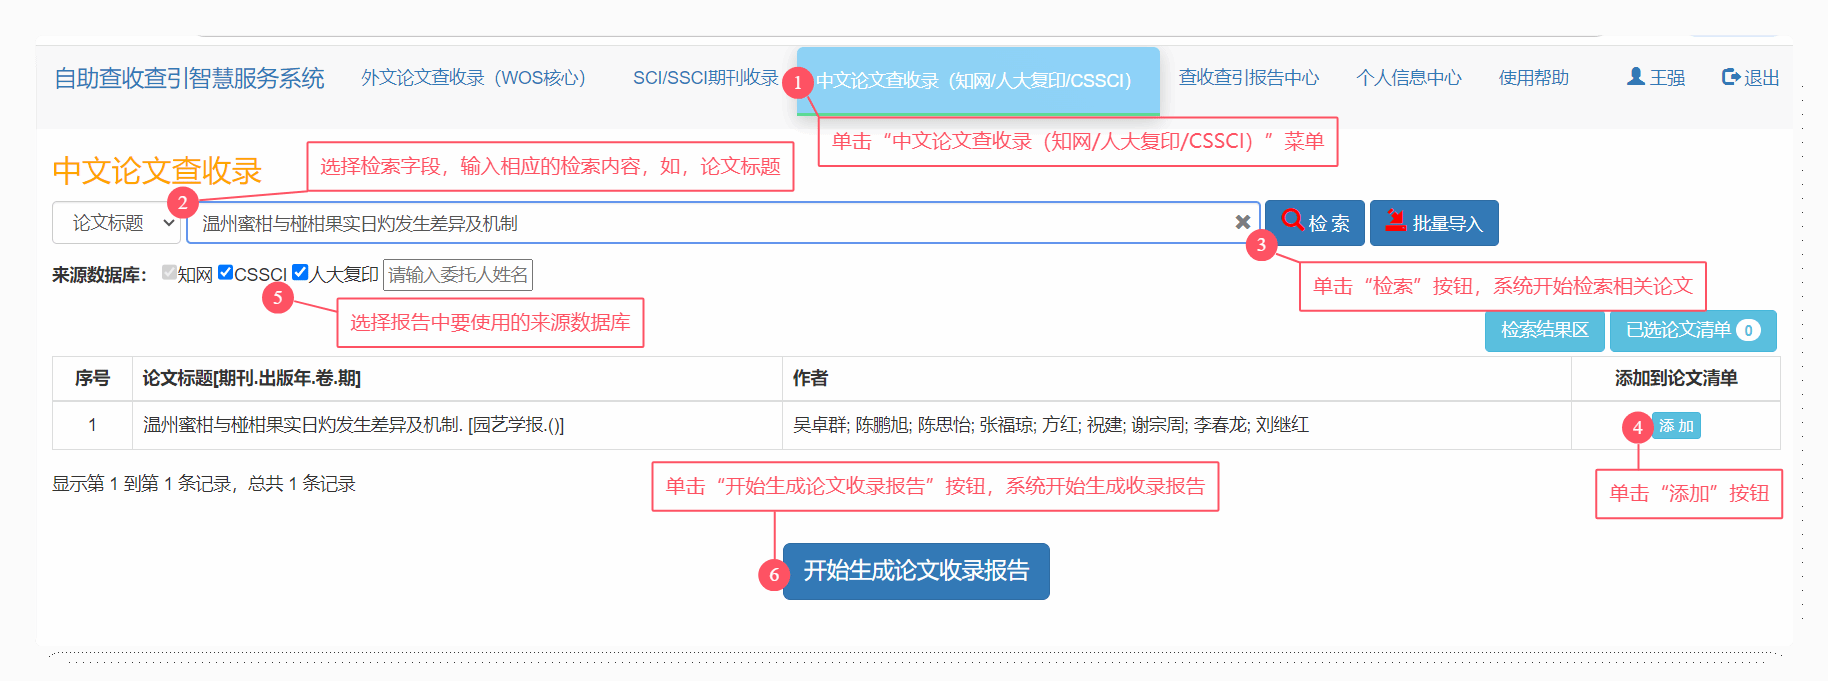The image size is (1828, 681).
Task: Click 开始生成论文收录报告 button
Action: 916,571
